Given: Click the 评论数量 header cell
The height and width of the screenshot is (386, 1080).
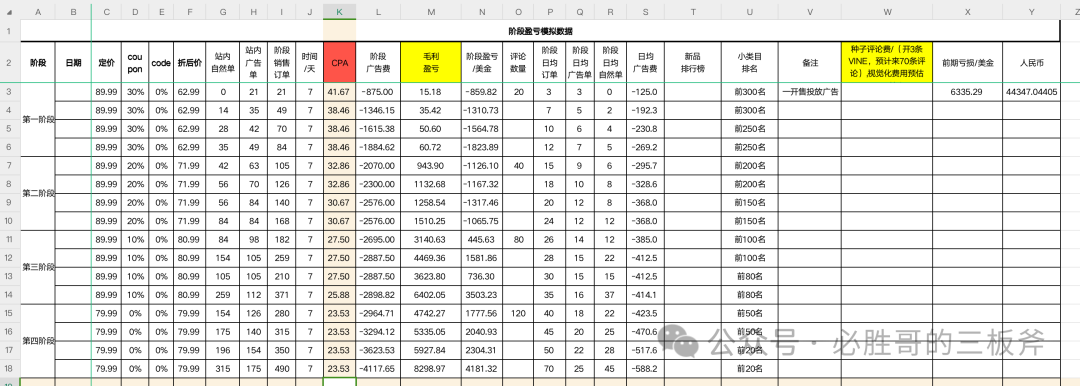Looking at the screenshot, I should (518, 63).
